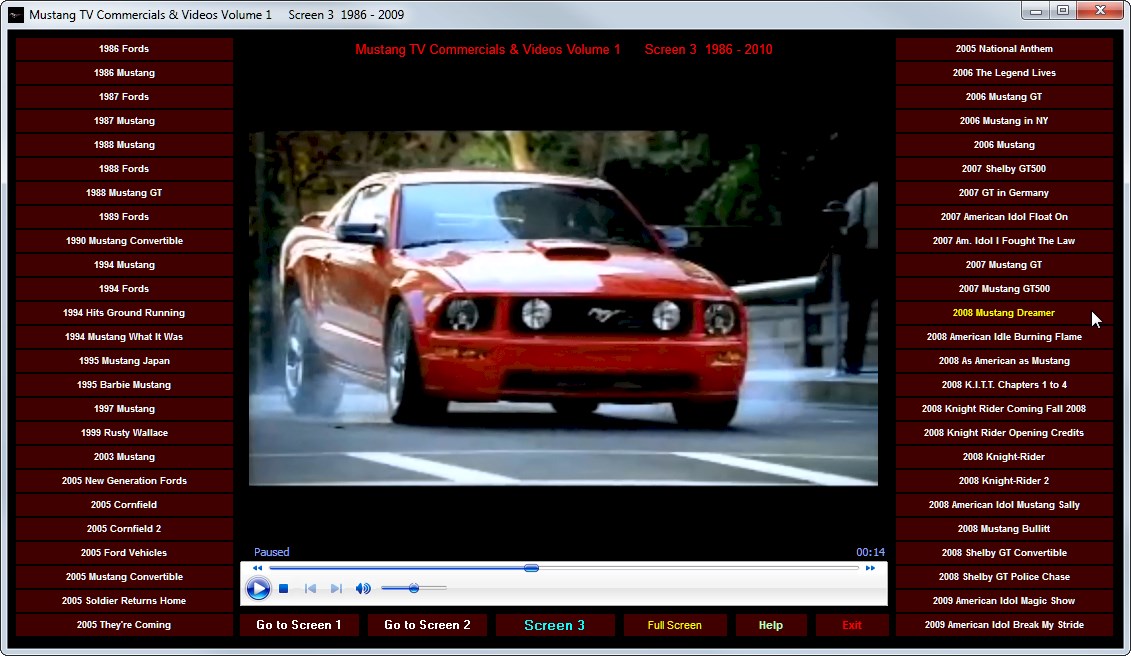Go to Screen 2
Image resolution: width=1131 pixels, height=656 pixels.
427,625
